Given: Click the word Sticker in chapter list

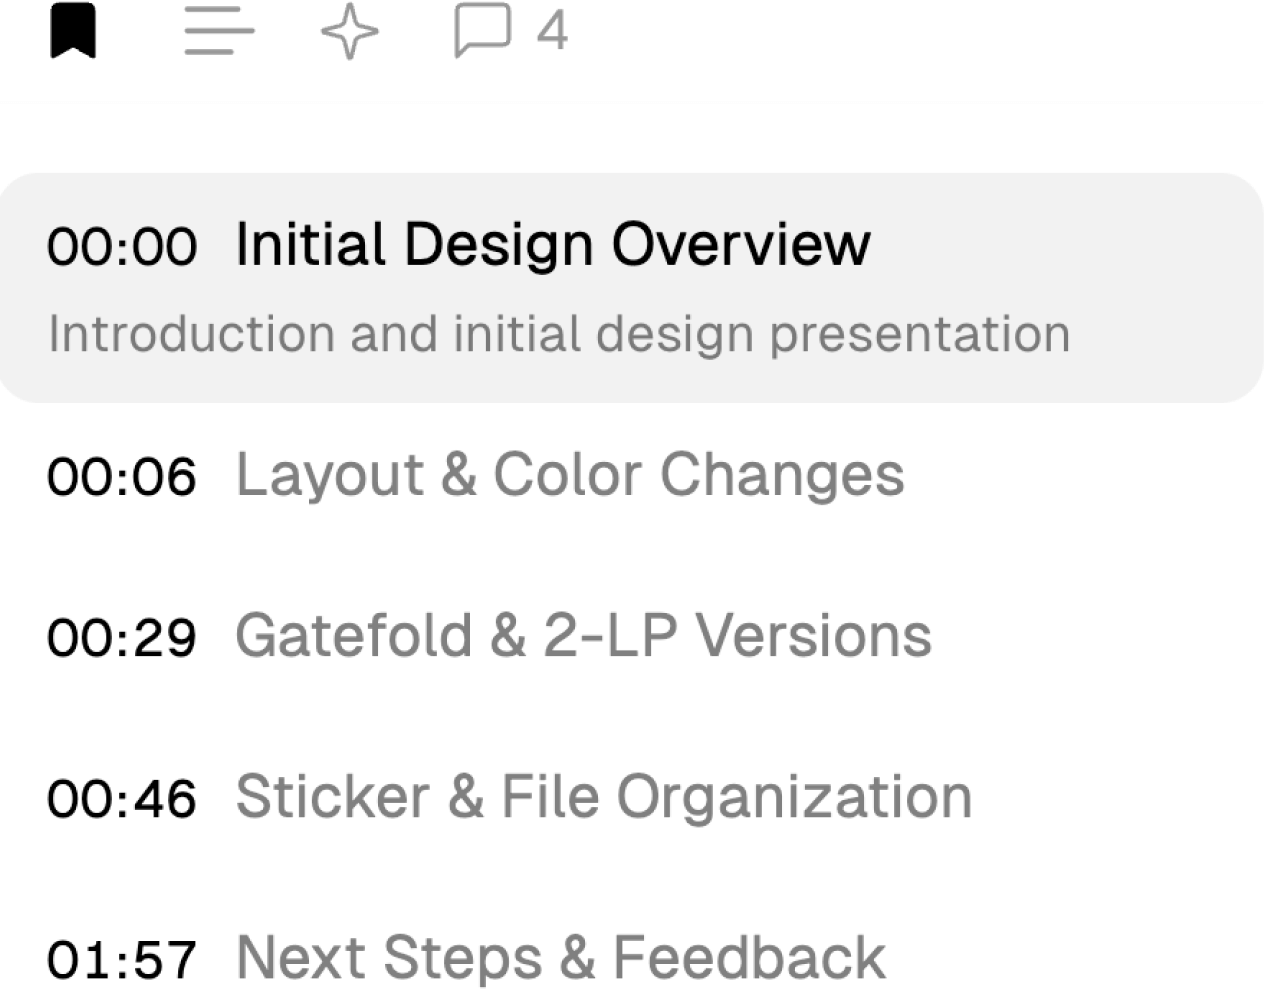Looking at the screenshot, I should 332,798.
